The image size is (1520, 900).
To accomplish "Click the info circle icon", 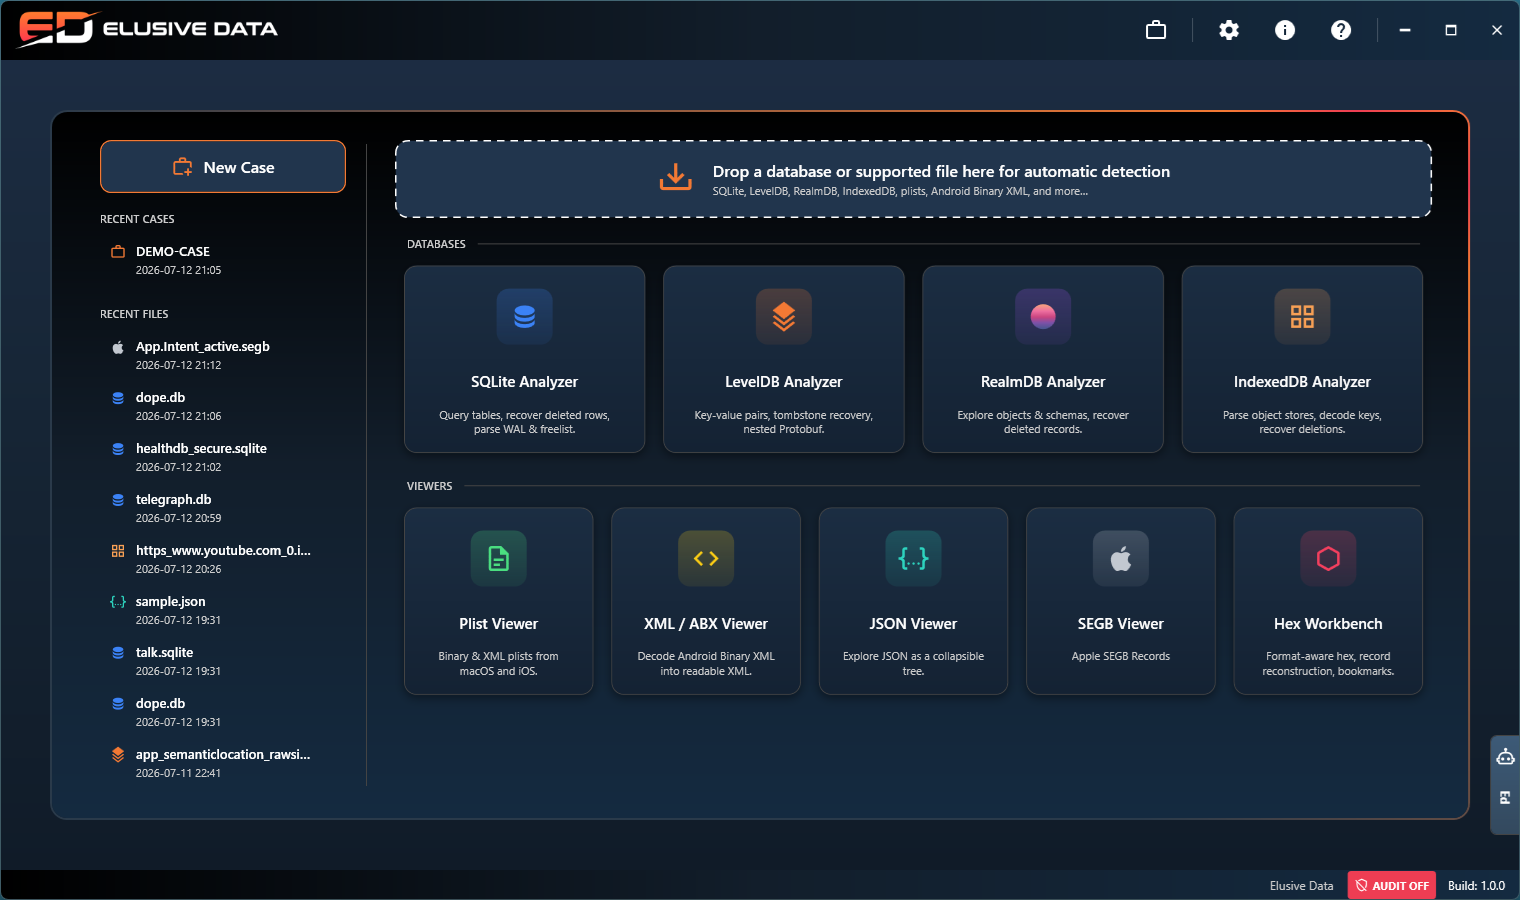I will [1285, 30].
